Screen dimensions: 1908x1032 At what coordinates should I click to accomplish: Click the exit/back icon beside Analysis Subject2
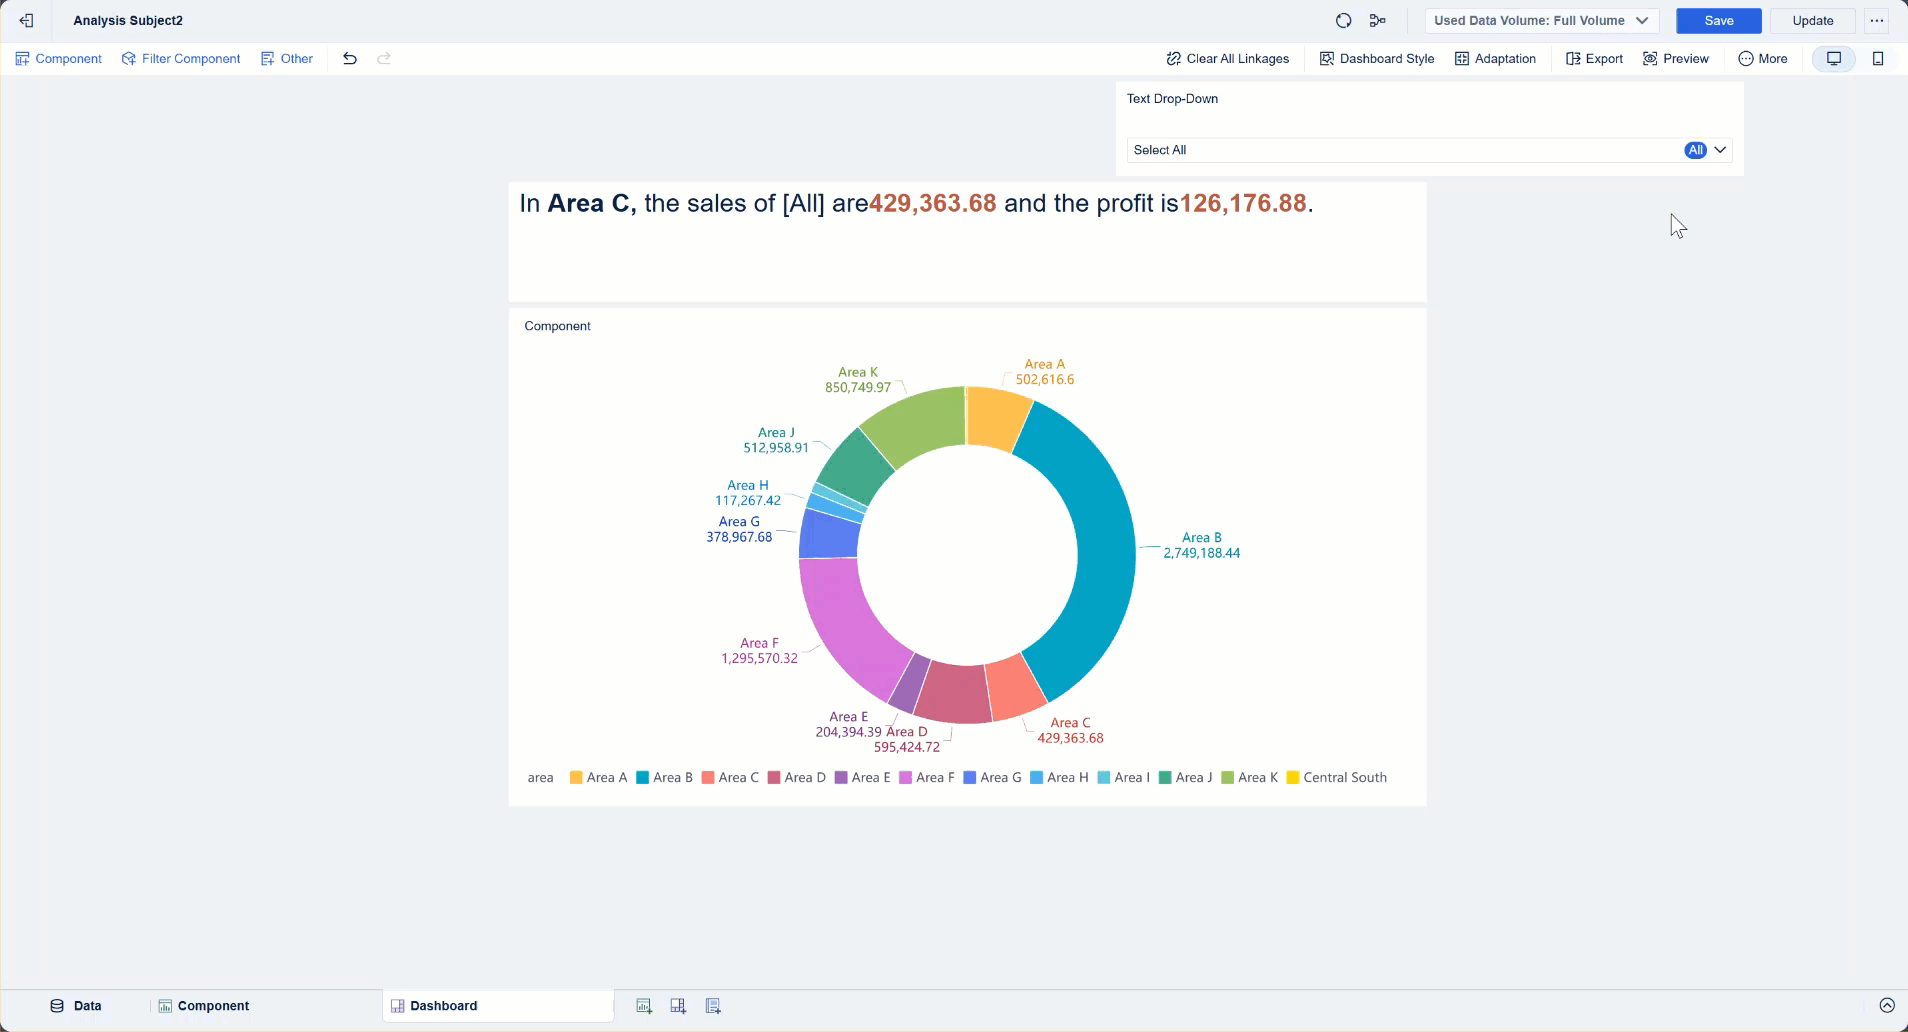coord(27,20)
